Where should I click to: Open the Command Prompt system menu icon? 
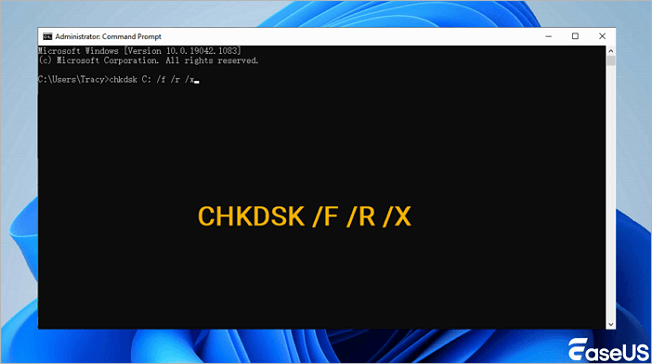pyautogui.click(x=47, y=37)
